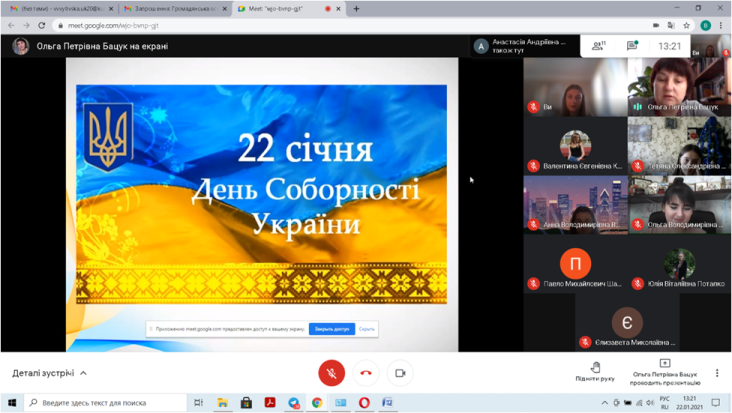Open the meeting chat panel
Screen dimensions: 732x413
click(632, 46)
